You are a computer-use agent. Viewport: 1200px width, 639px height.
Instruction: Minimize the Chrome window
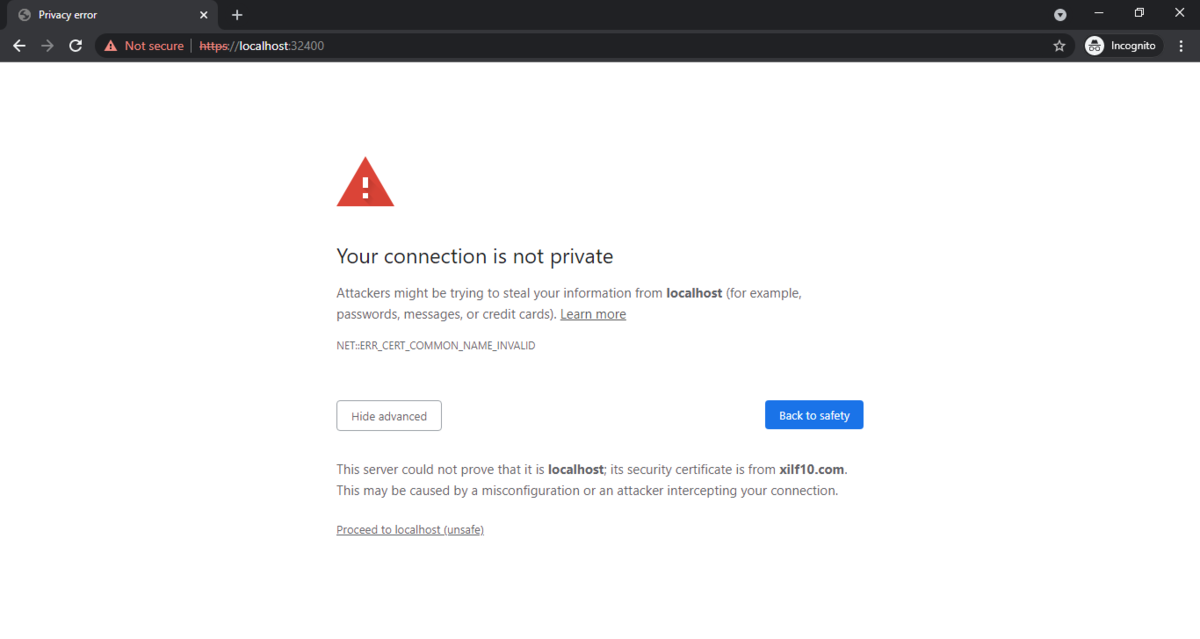tap(1099, 13)
